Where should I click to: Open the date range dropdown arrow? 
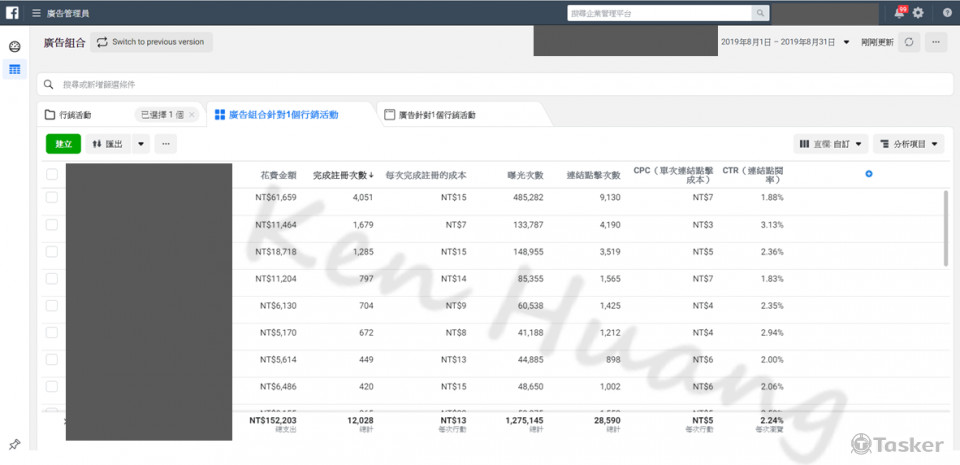(846, 42)
